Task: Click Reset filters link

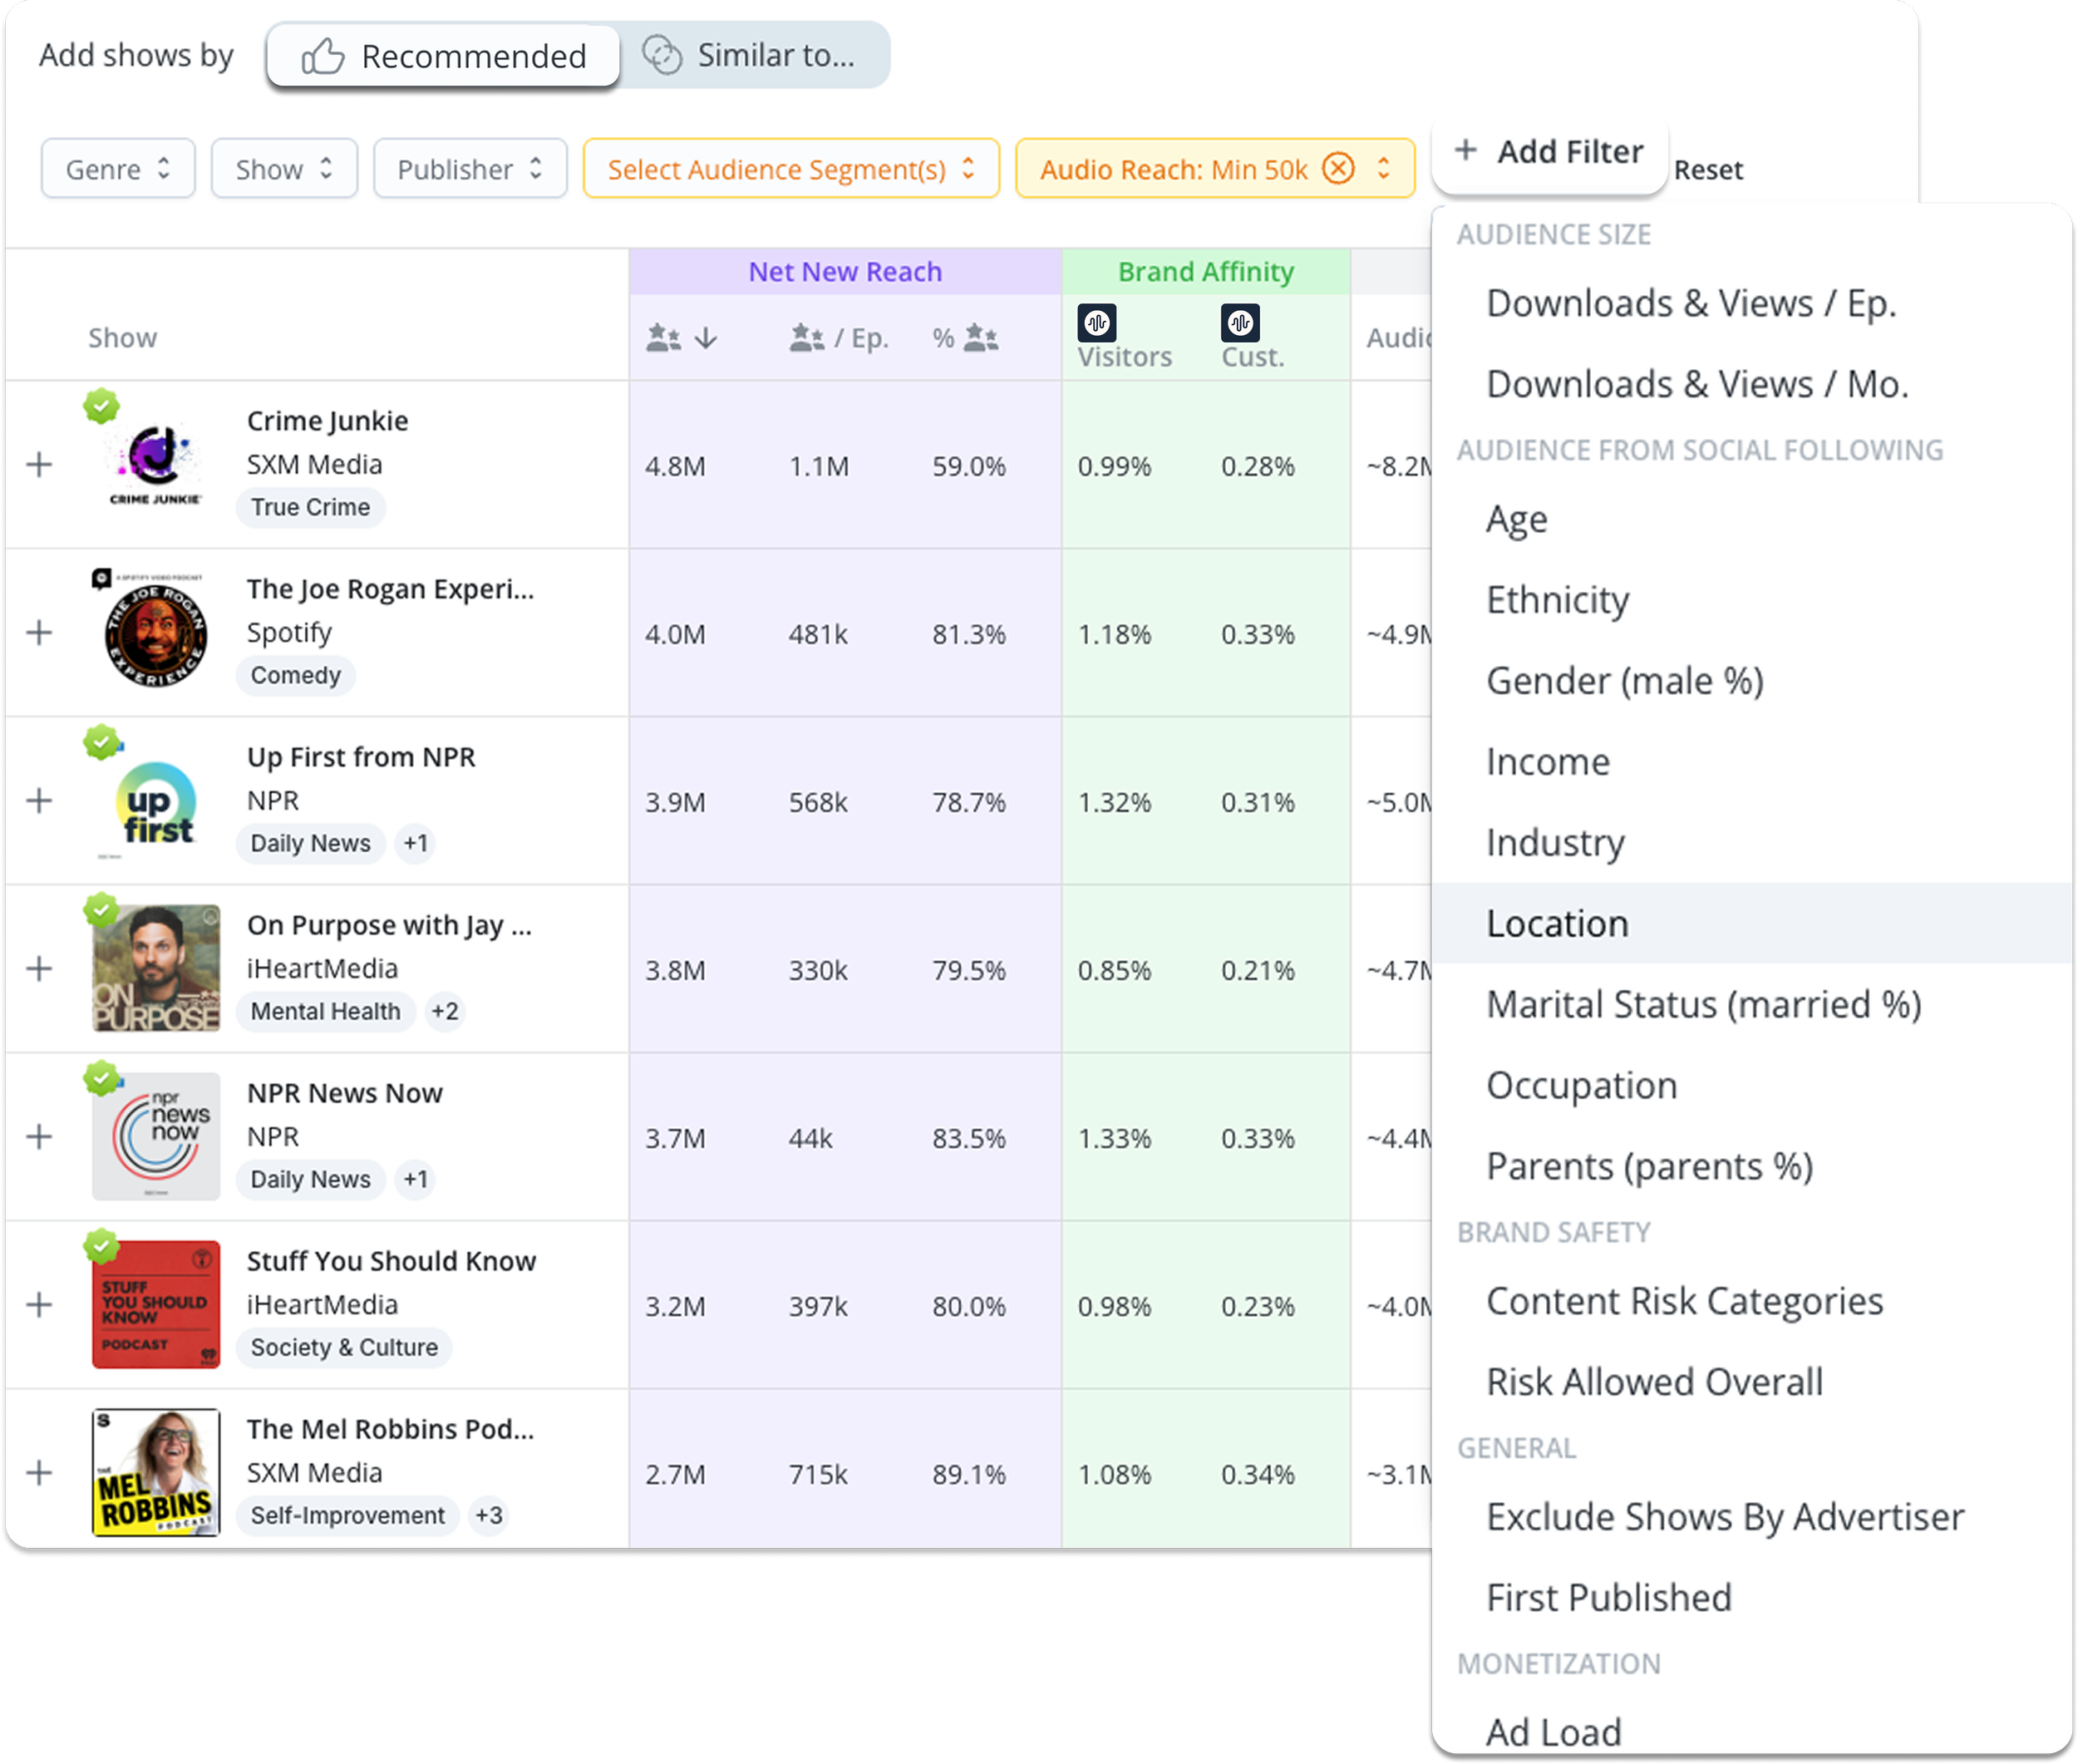Action: click(x=1707, y=170)
